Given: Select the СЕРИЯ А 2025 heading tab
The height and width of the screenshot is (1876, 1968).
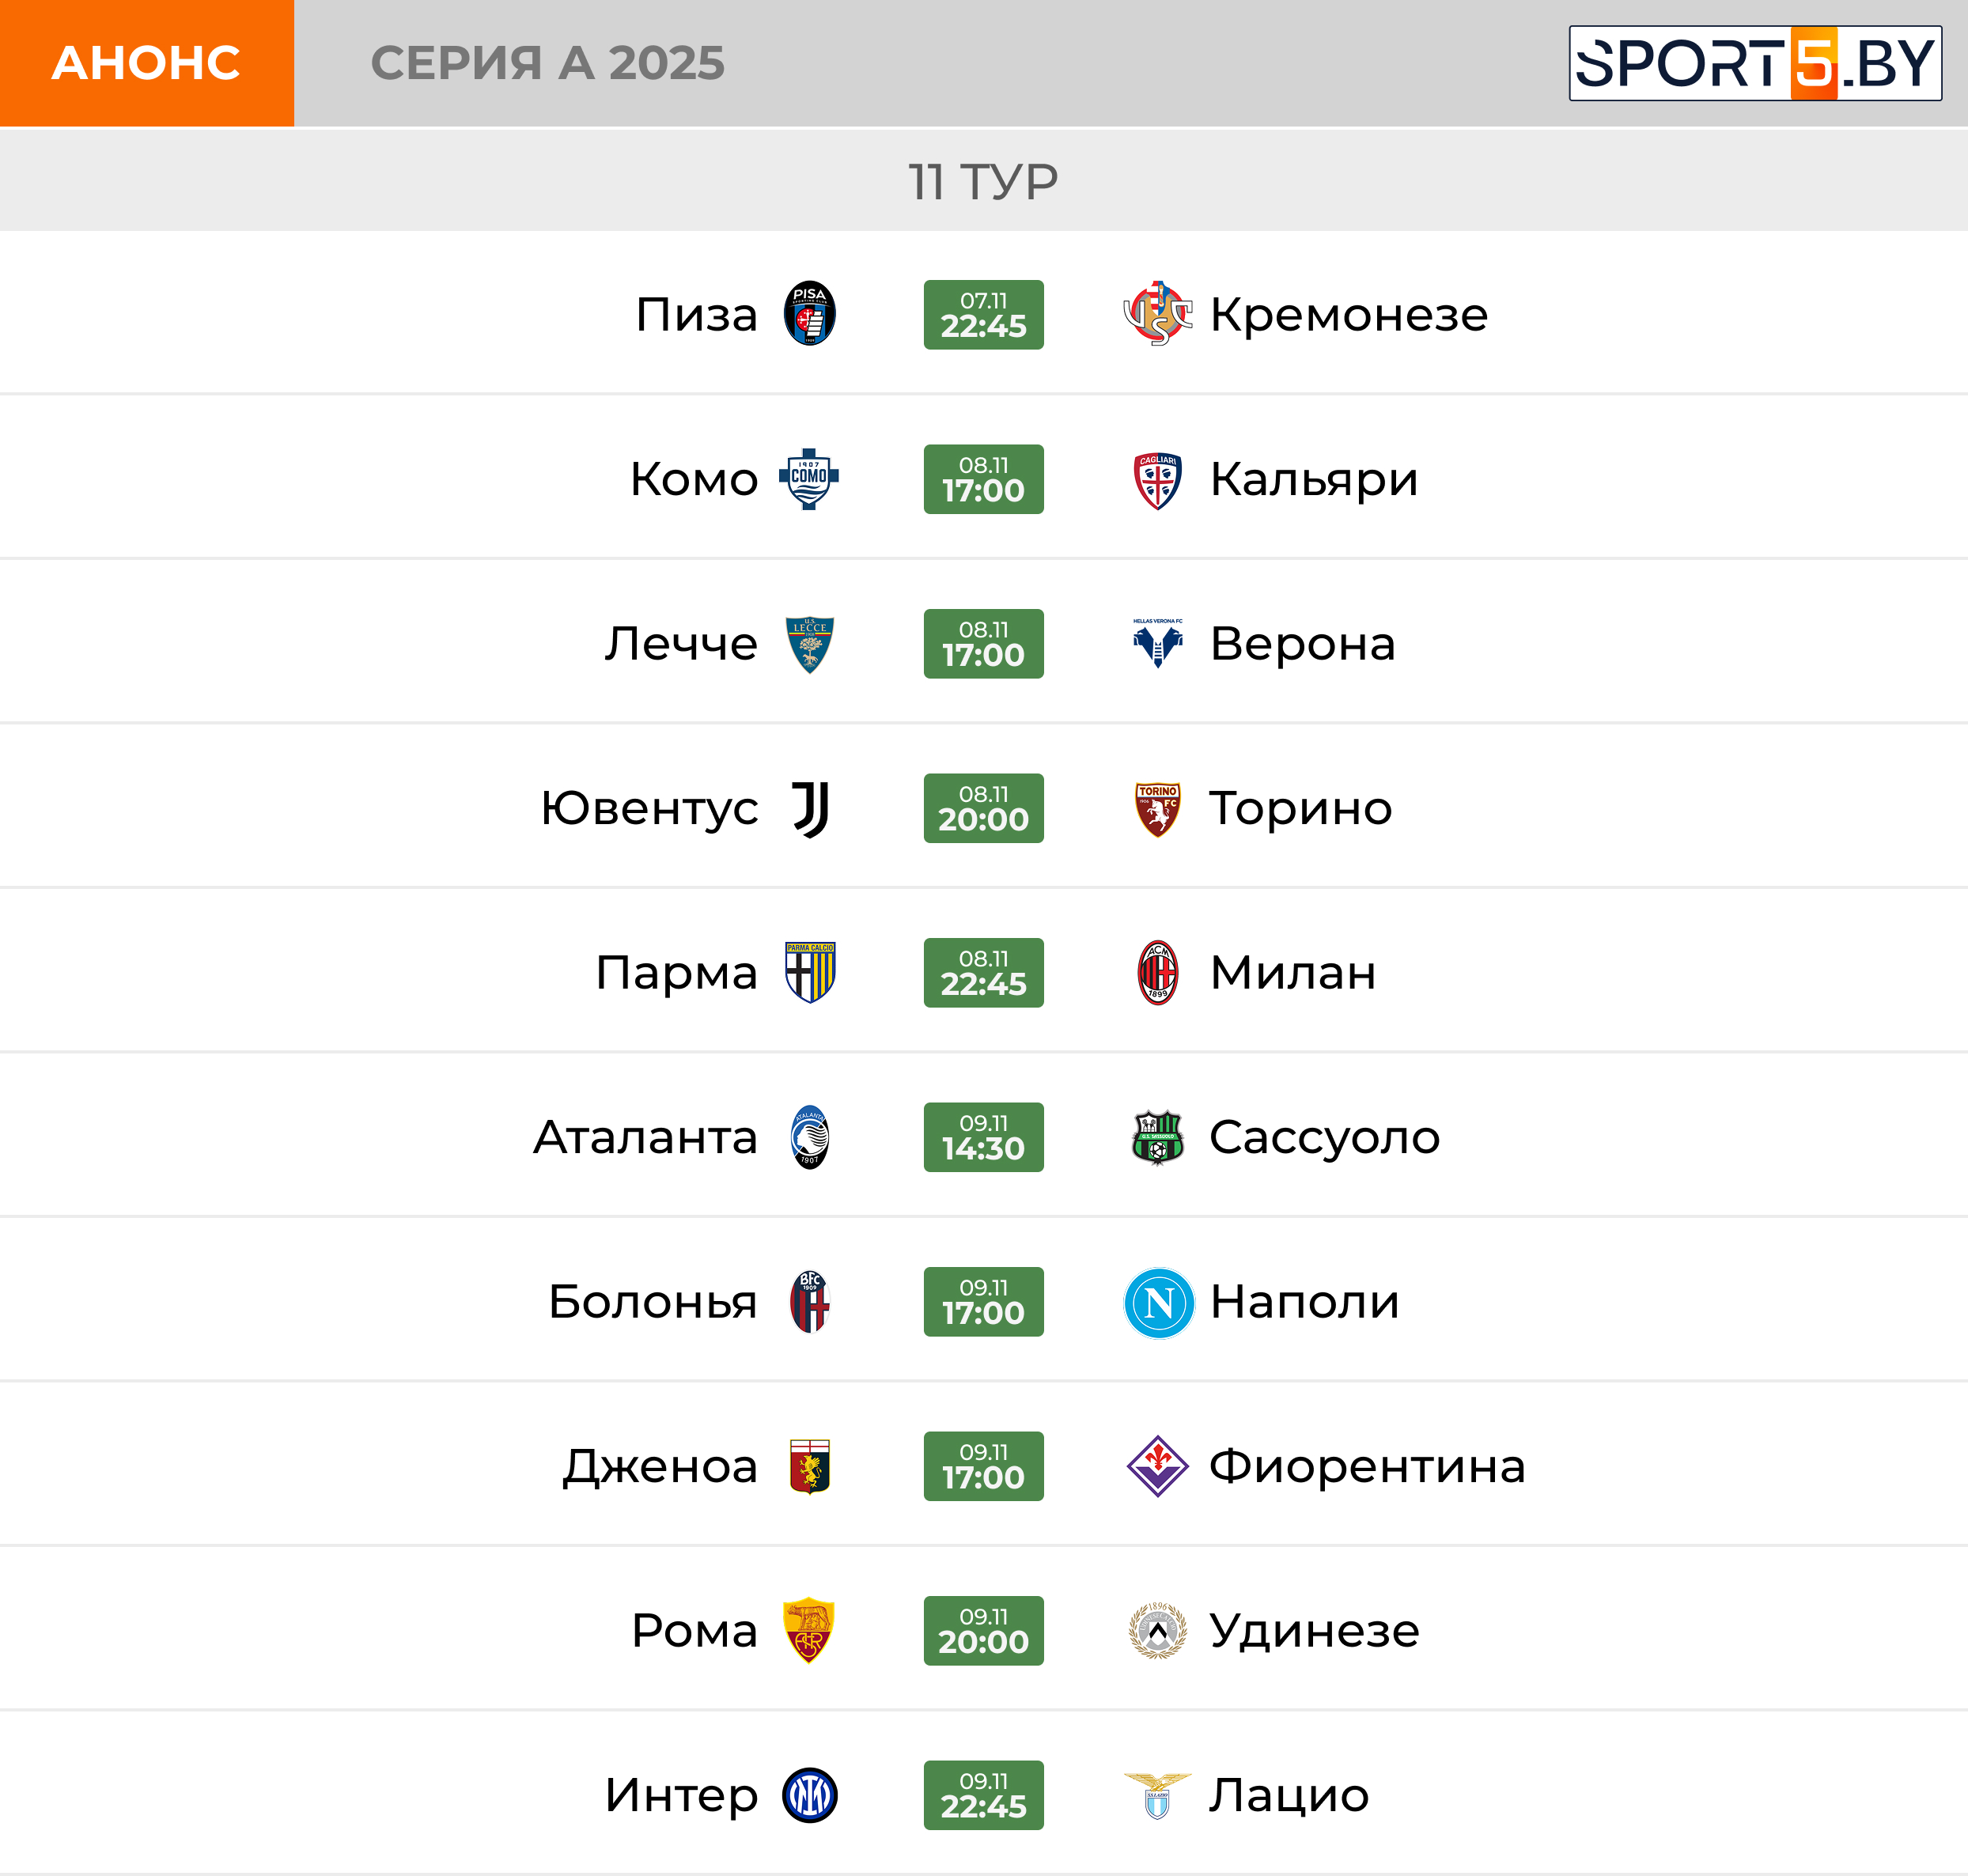Looking at the screenshot, I should tap(547, 63).
